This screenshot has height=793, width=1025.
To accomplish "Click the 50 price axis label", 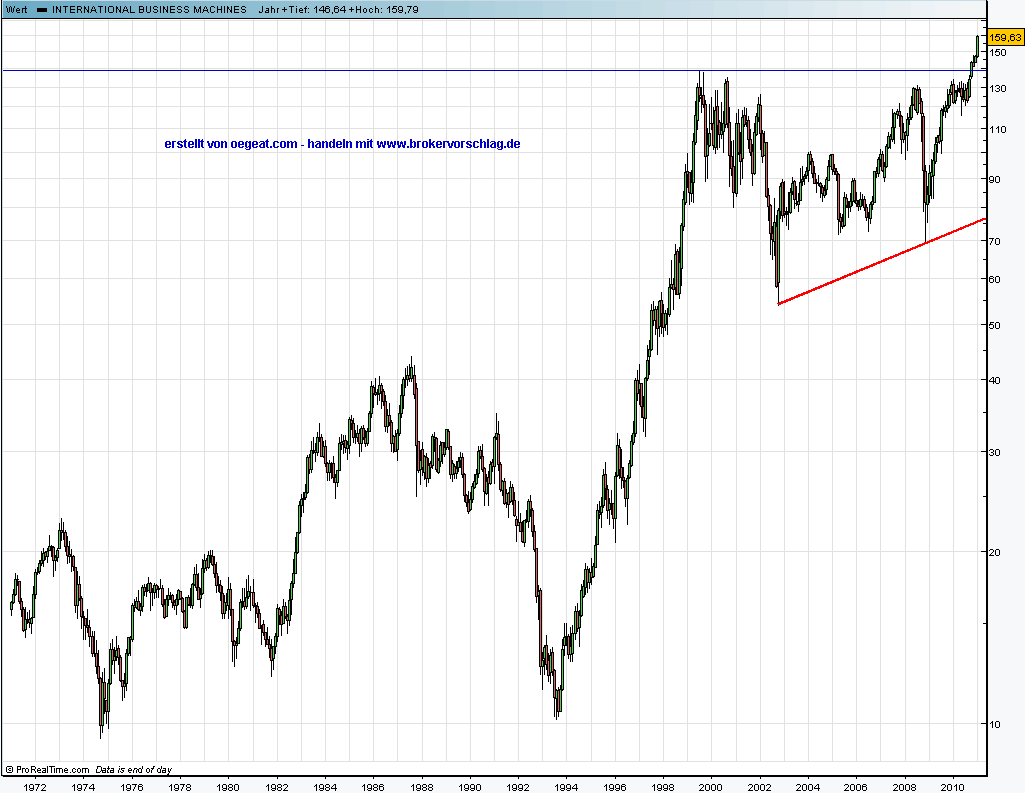I will click(x=995, y=325).
